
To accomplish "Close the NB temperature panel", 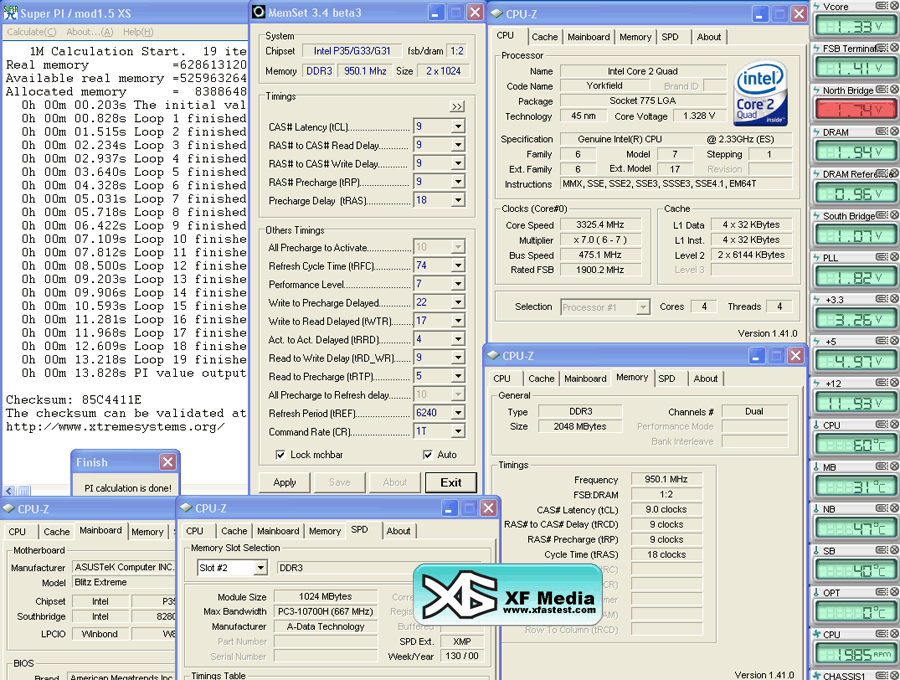I will coord(894,508).
